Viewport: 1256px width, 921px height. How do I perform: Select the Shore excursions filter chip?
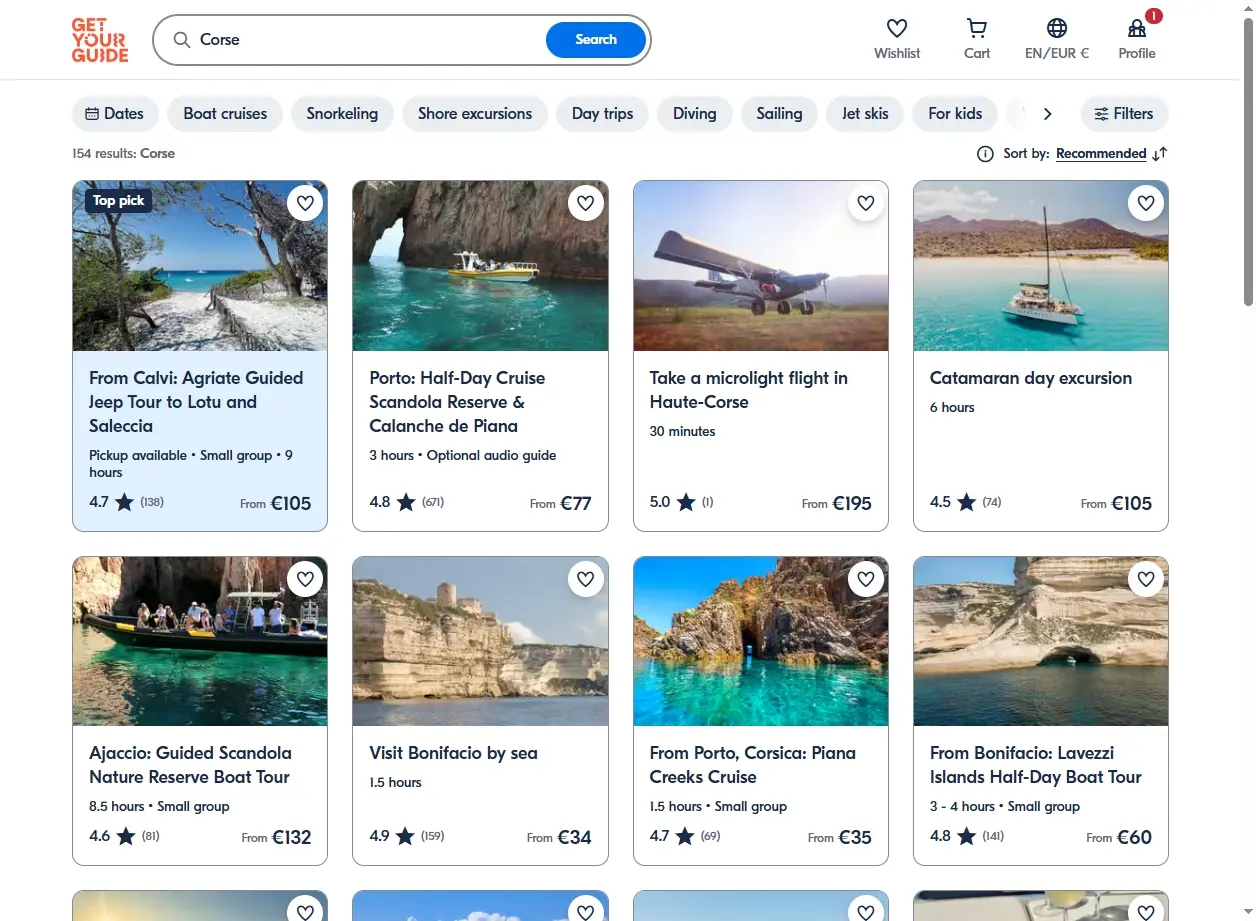tap(475, 114)
